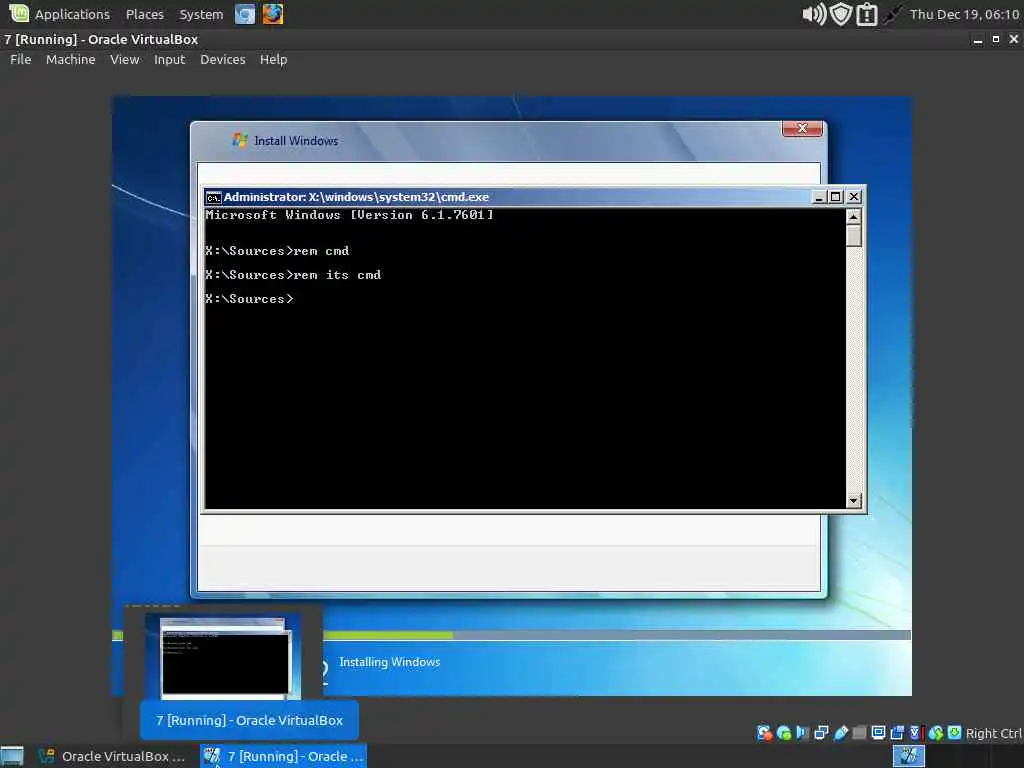Click the shared folders status icon

(x=859, y=733)
